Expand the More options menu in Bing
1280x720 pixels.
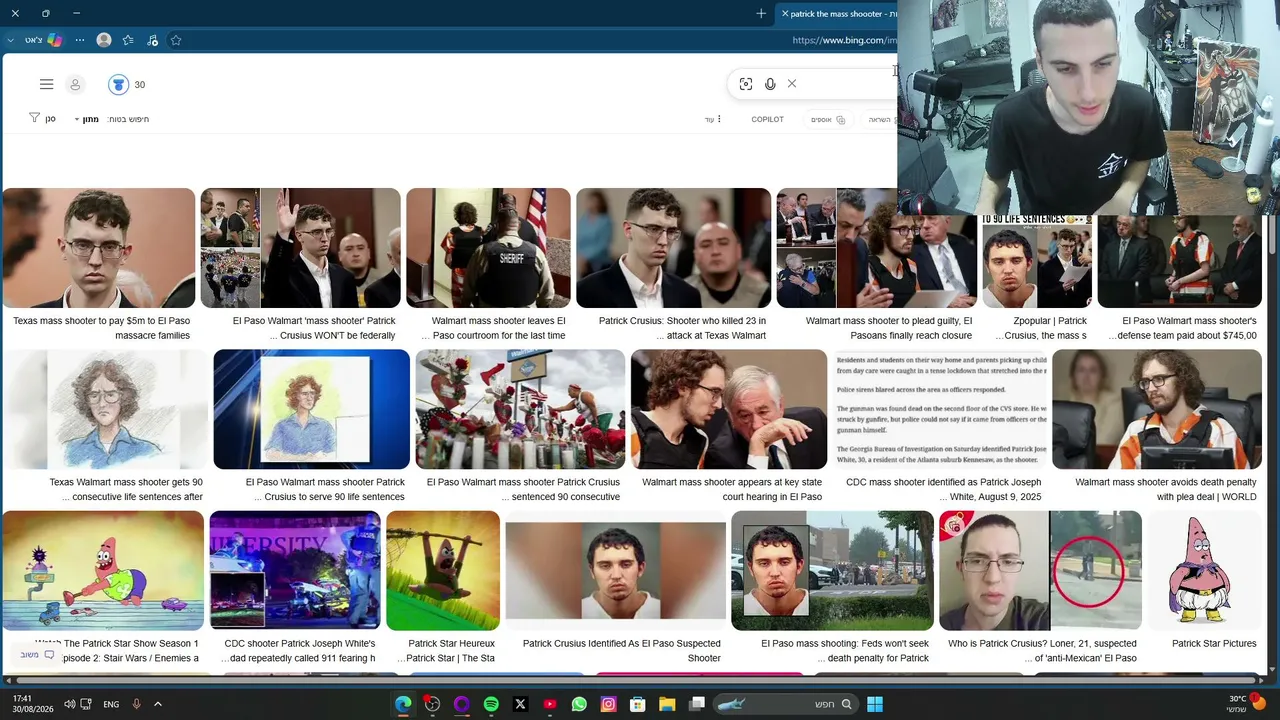(713, 119)
